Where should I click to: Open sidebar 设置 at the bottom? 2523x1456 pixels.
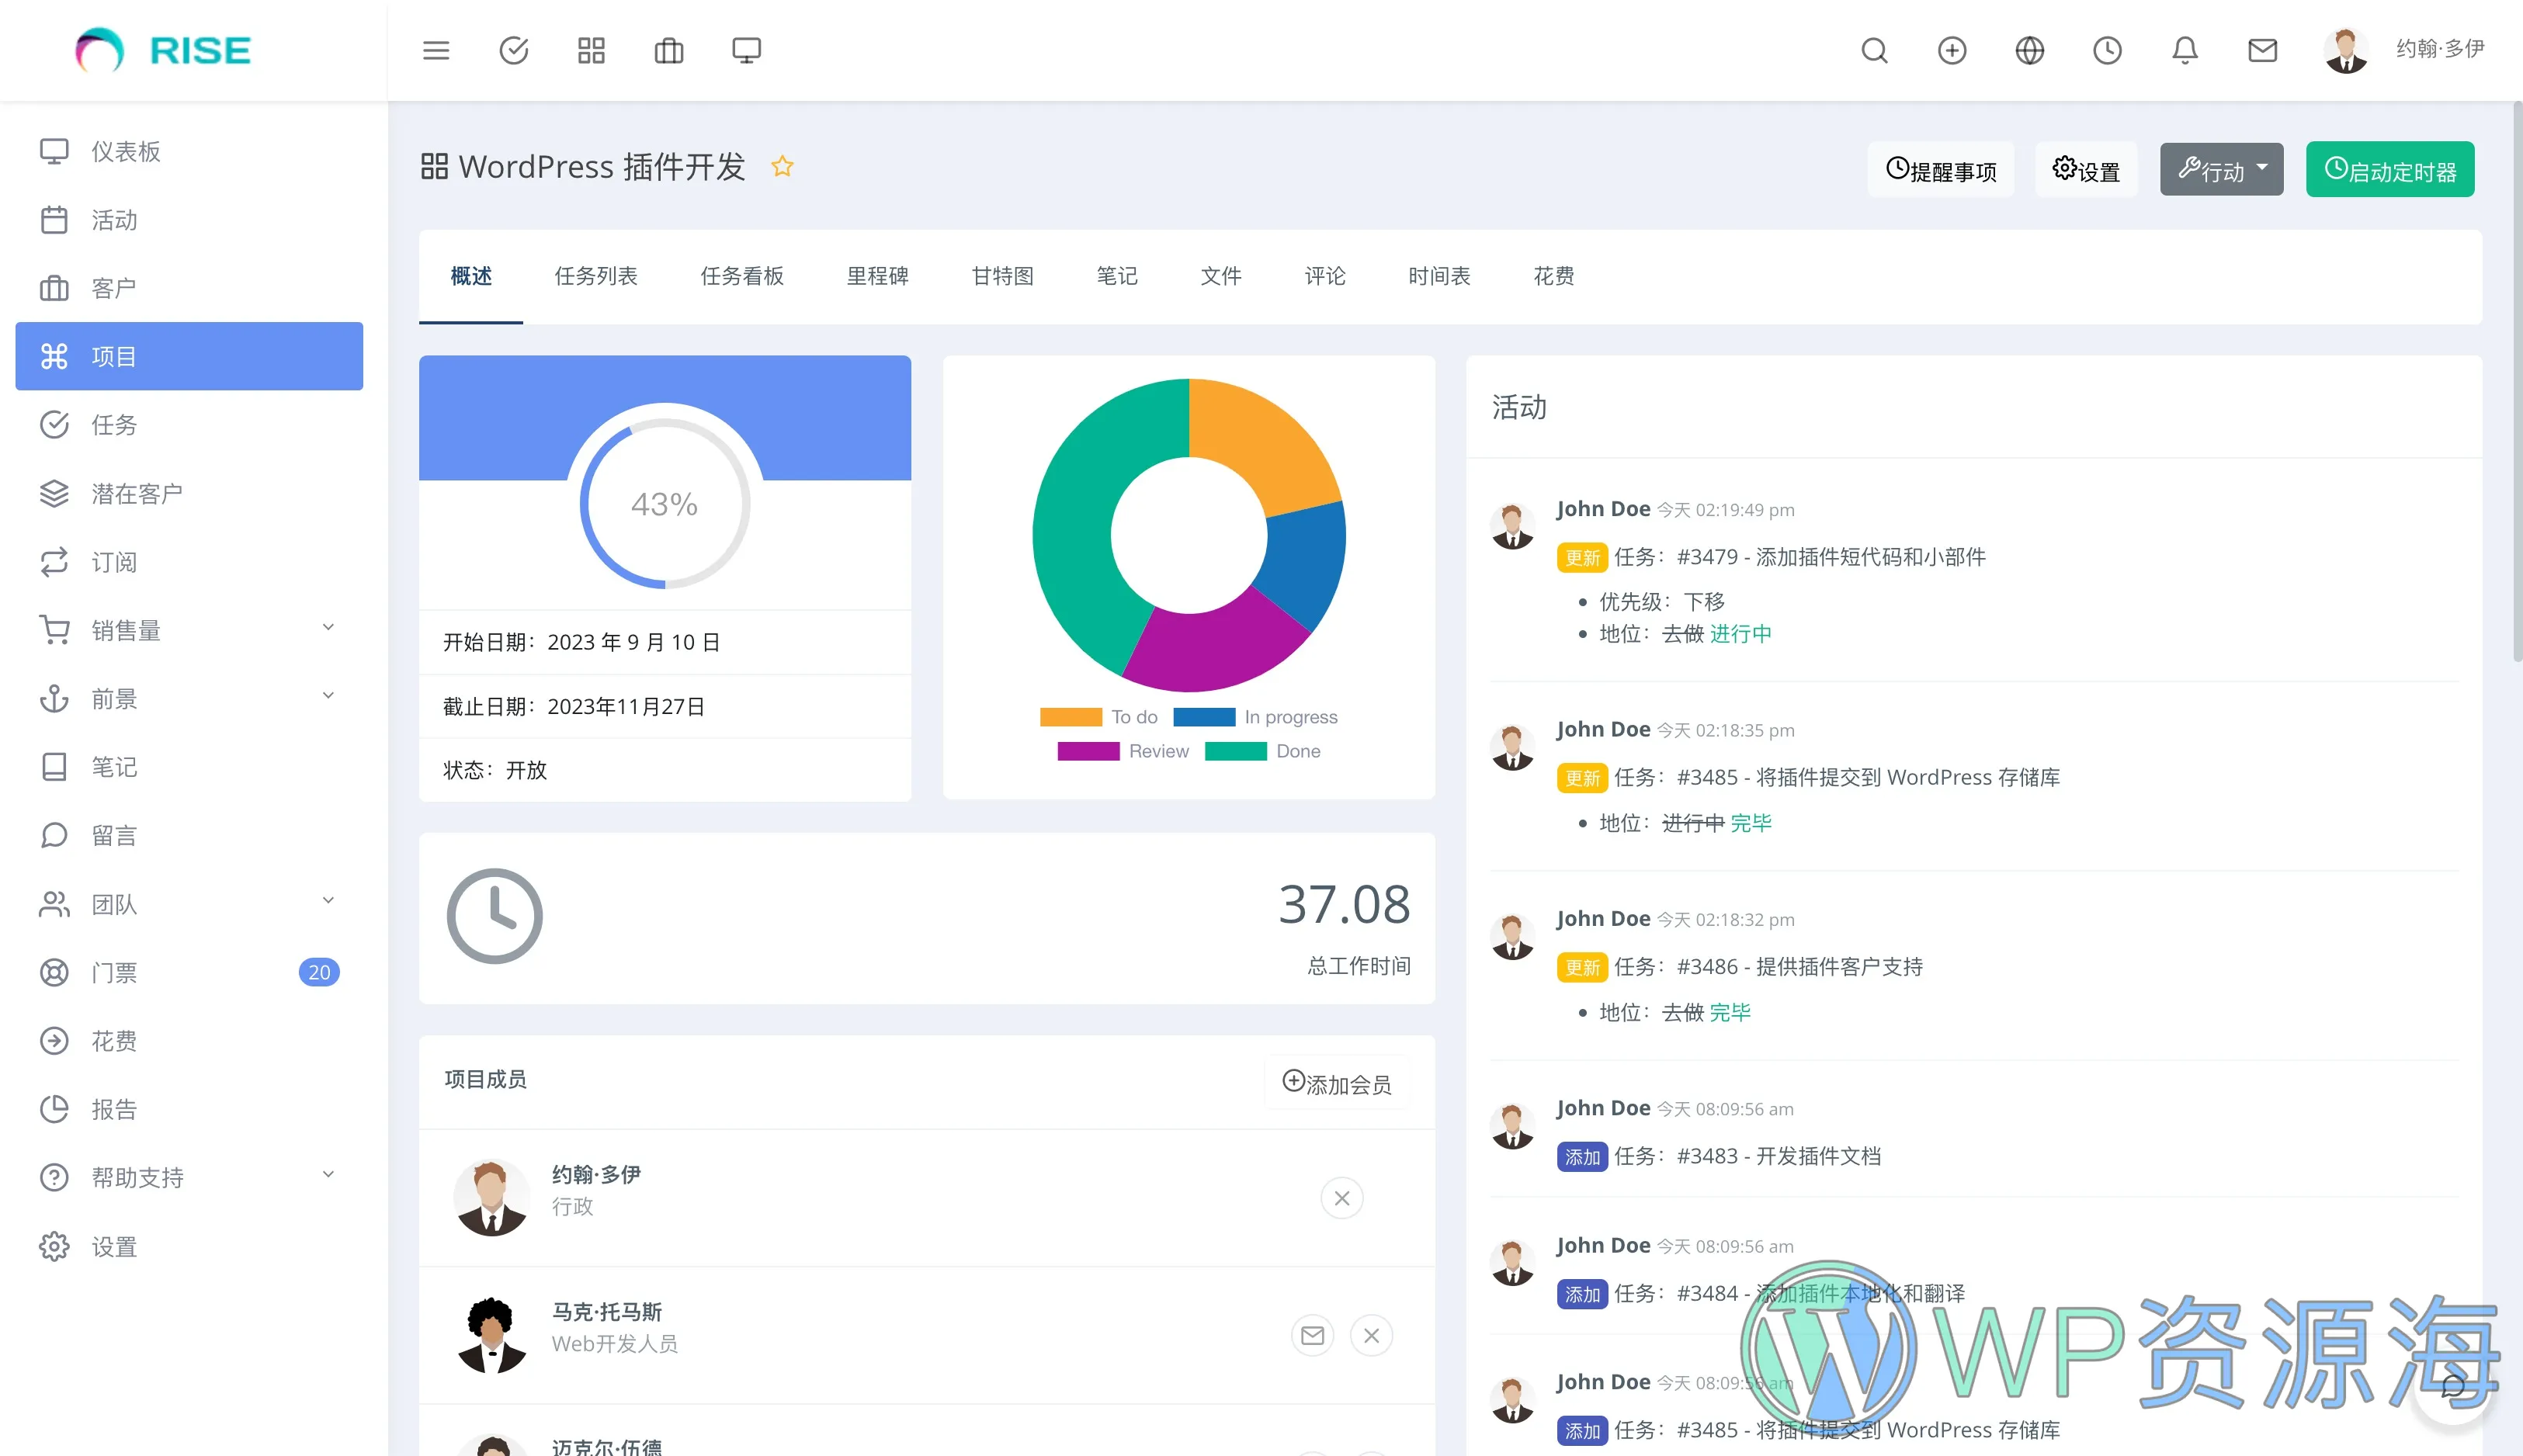[189, 1246]
